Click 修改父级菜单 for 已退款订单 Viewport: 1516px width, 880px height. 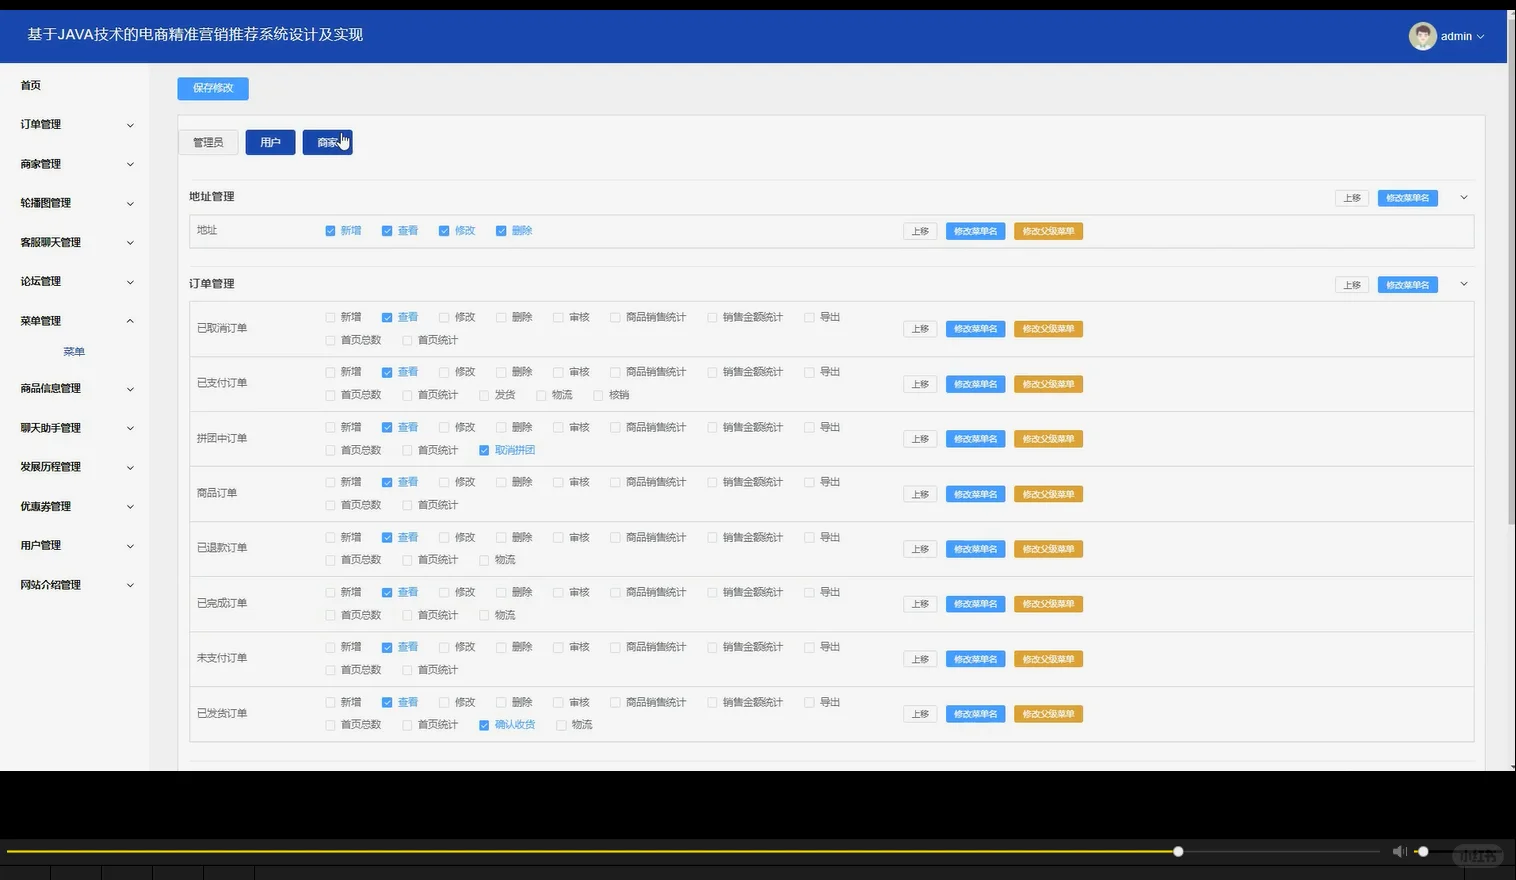[1048, 549]
